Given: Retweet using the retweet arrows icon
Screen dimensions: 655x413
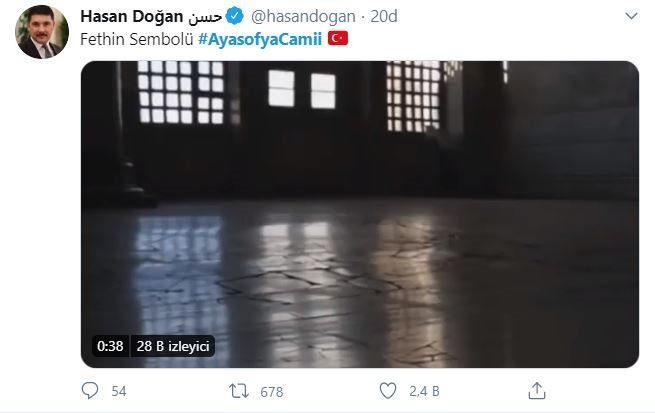Looking at the screenshot, I should tap(239, 391).
